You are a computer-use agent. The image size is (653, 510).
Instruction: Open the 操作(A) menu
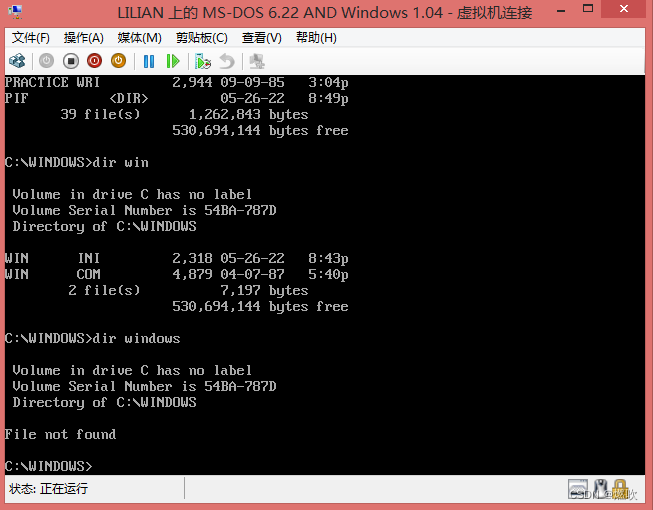[83, 38]
